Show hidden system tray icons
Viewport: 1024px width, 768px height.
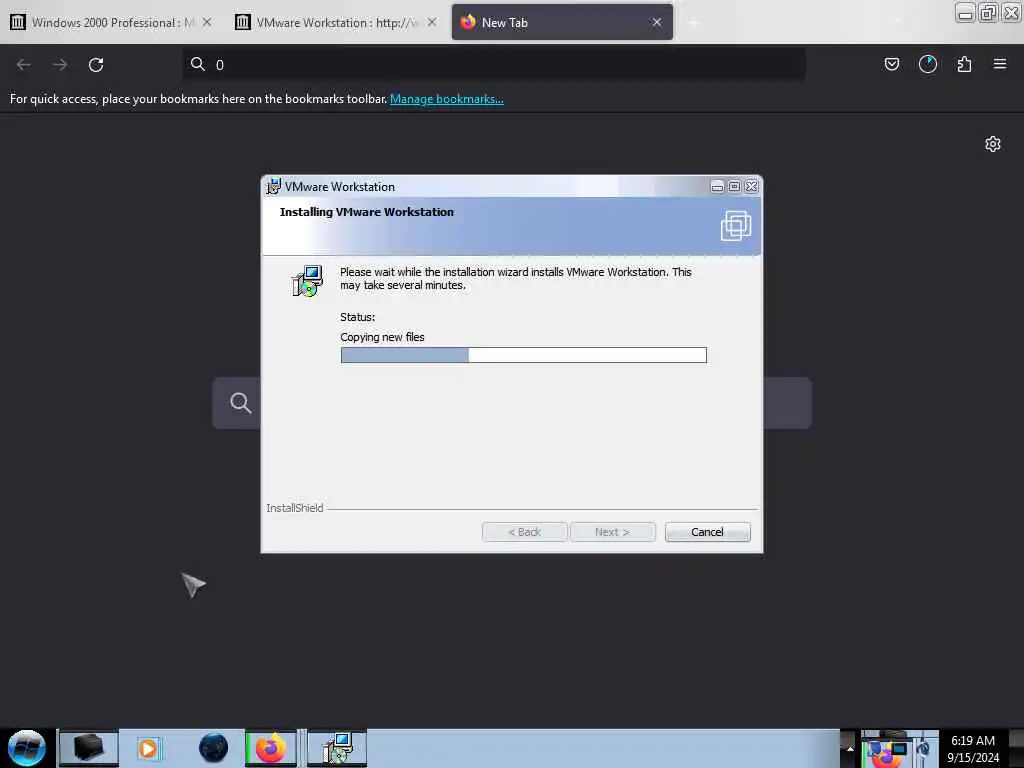(x=850, y=748)
